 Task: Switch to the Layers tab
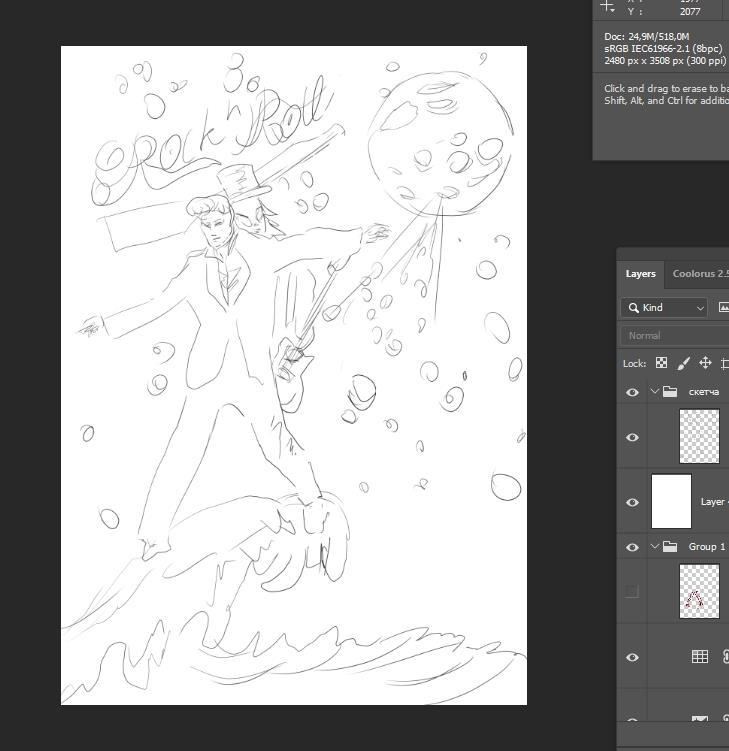pos(641,274)
